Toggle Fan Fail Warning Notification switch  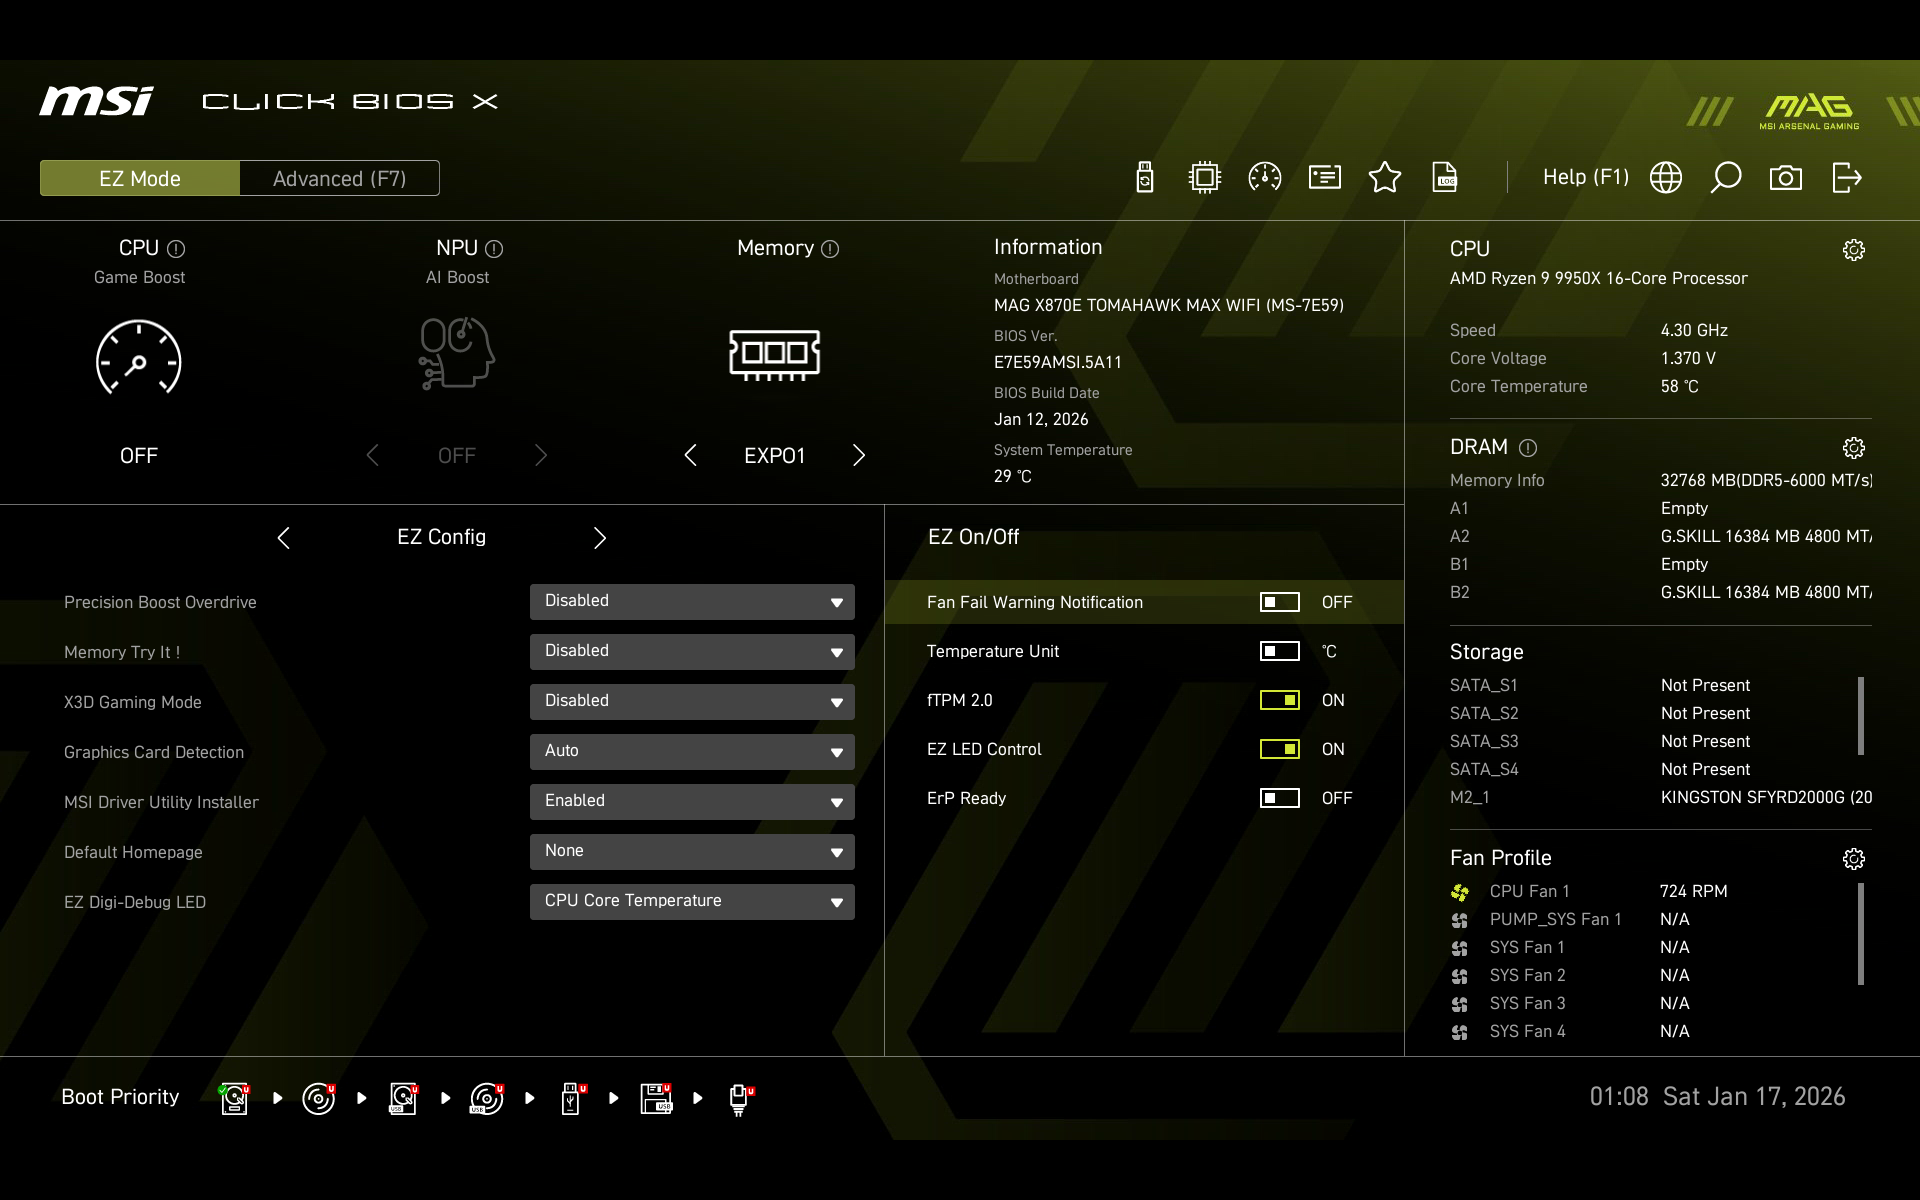1279,602
